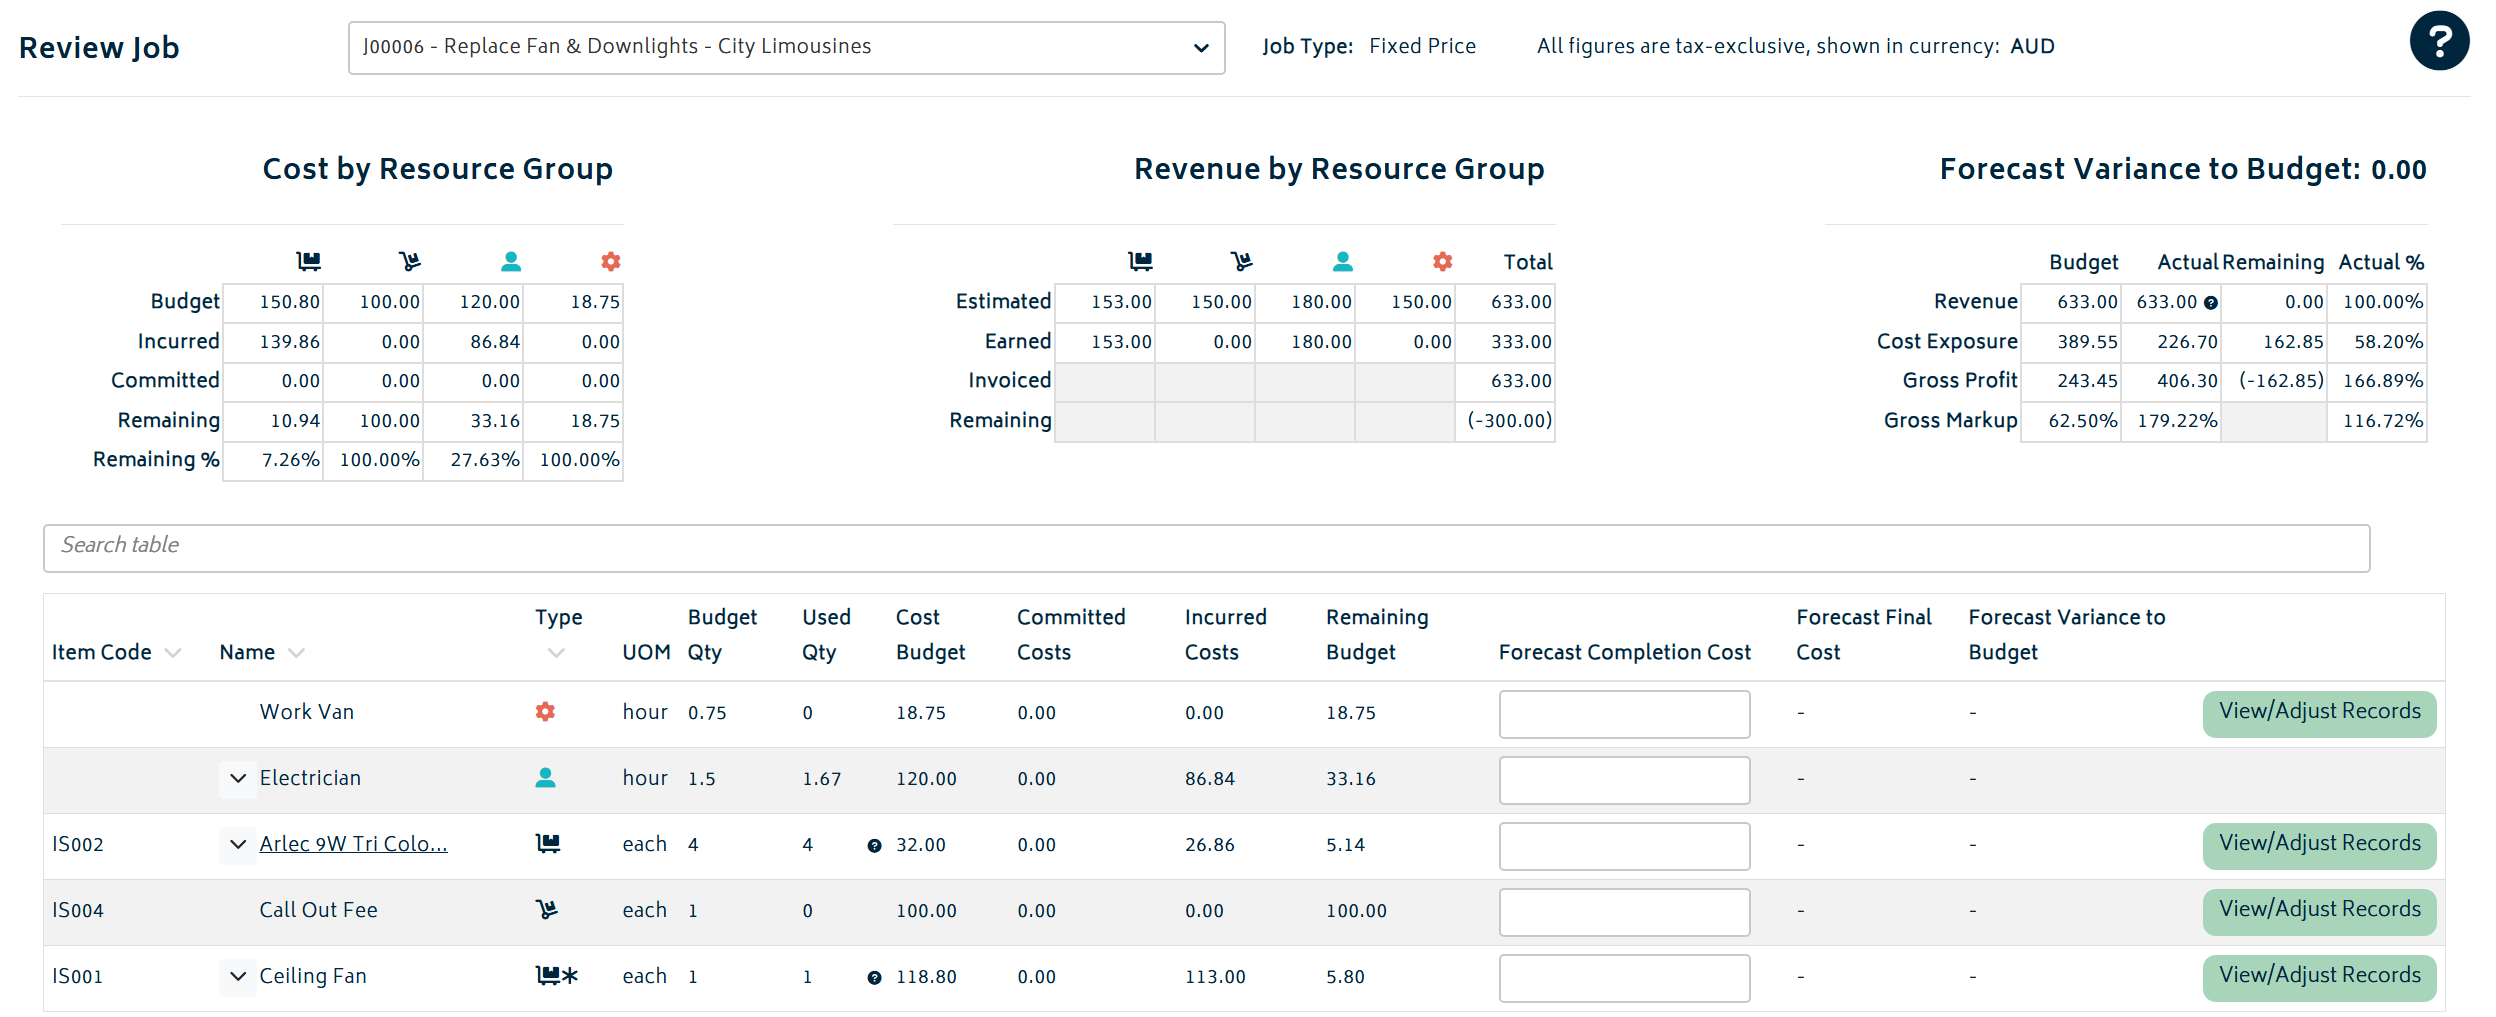2496x1017 pixels.
Task: Click info icon next to Ceiling Fan cost budget 118.80
Action: pyautogui.click(x=874, y=978)
